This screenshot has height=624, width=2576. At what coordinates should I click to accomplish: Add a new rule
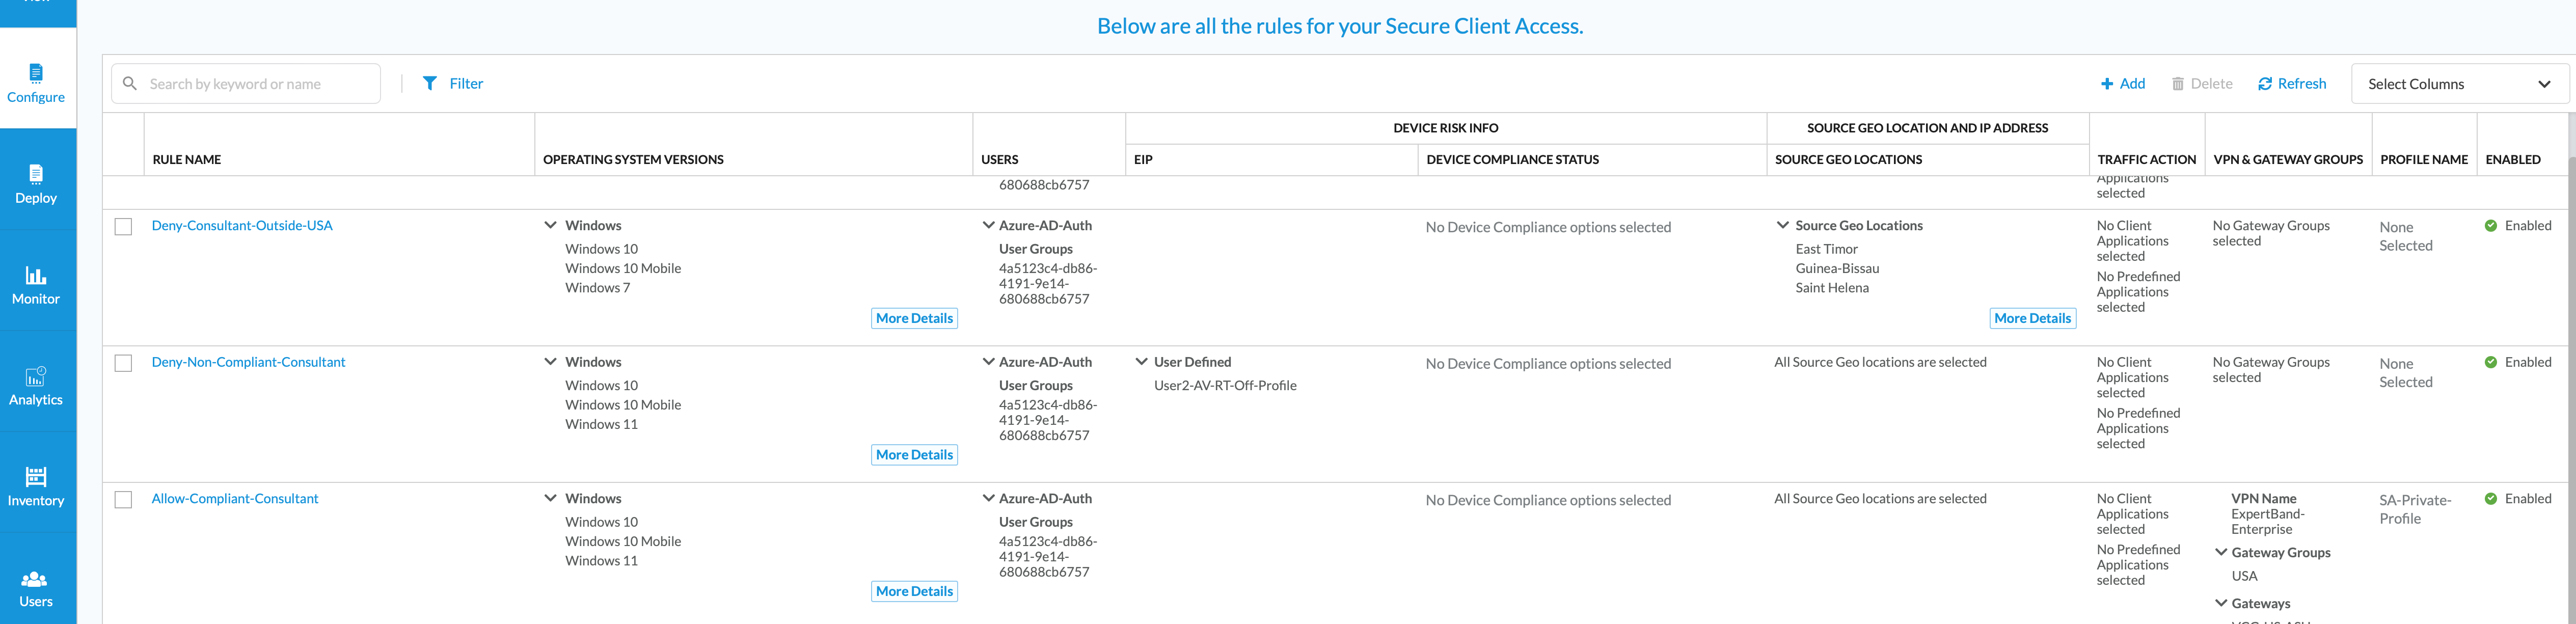coord(2122,84)
